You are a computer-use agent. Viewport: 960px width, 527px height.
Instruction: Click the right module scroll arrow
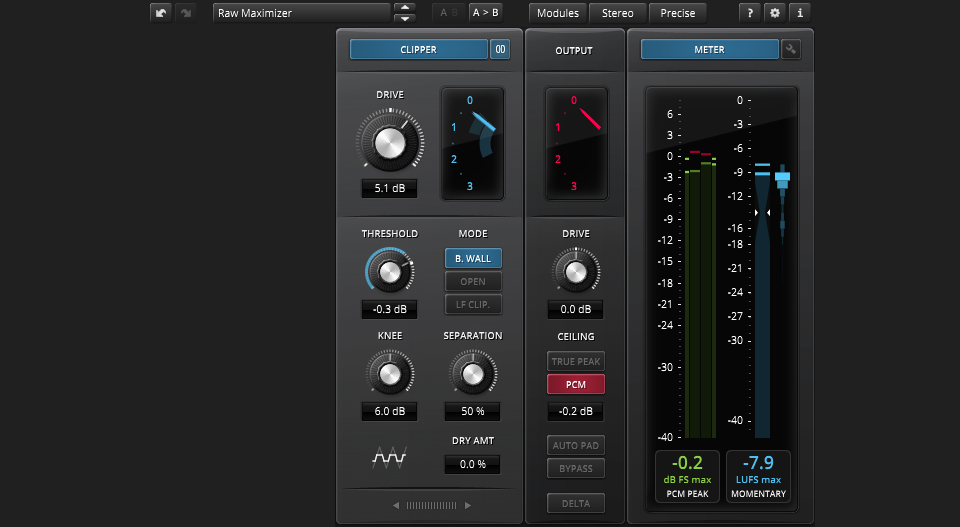(468, 506)
